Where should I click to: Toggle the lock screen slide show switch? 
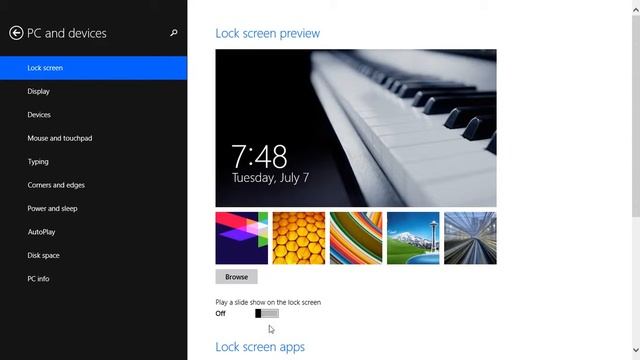pyautogui.click(x=267, y=313)
